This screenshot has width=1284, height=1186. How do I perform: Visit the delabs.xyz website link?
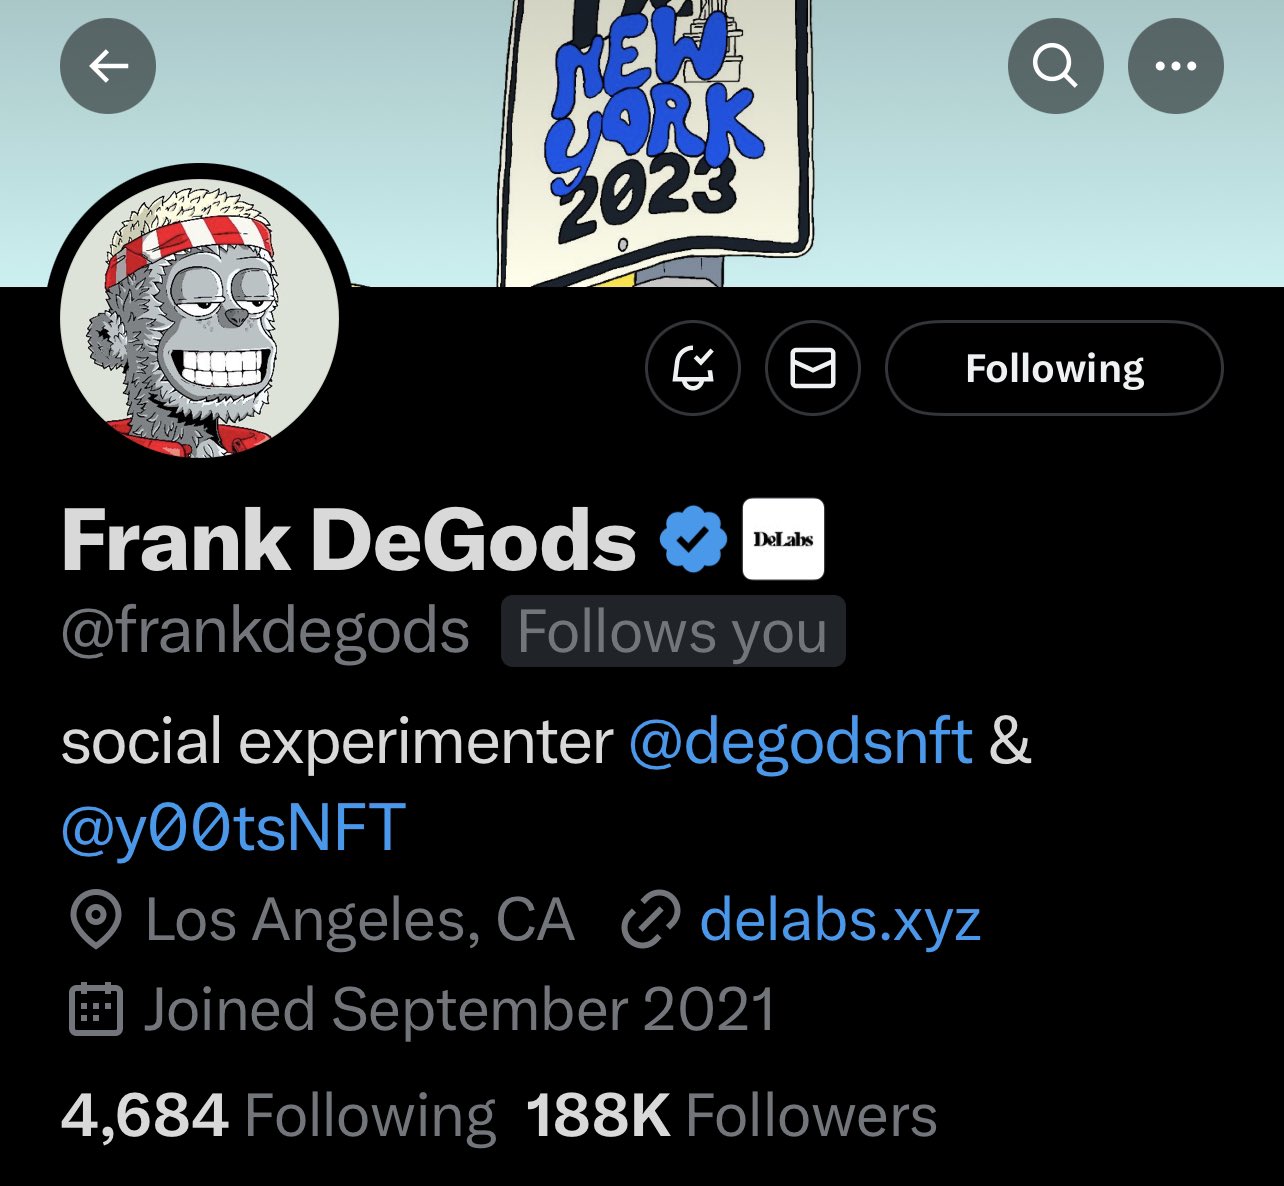[840, 920]
